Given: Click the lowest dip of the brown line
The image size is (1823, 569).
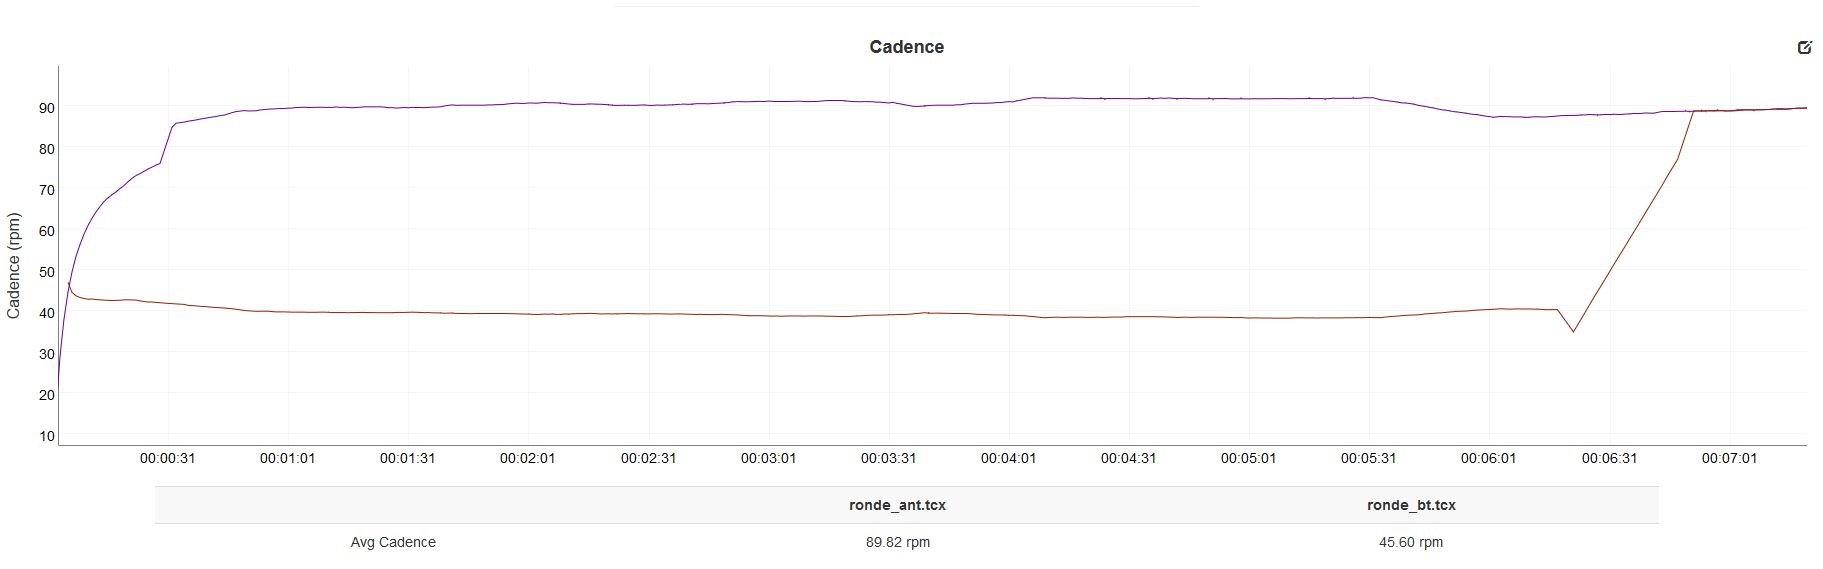Looking at the screenshot, I should 1573,331.
